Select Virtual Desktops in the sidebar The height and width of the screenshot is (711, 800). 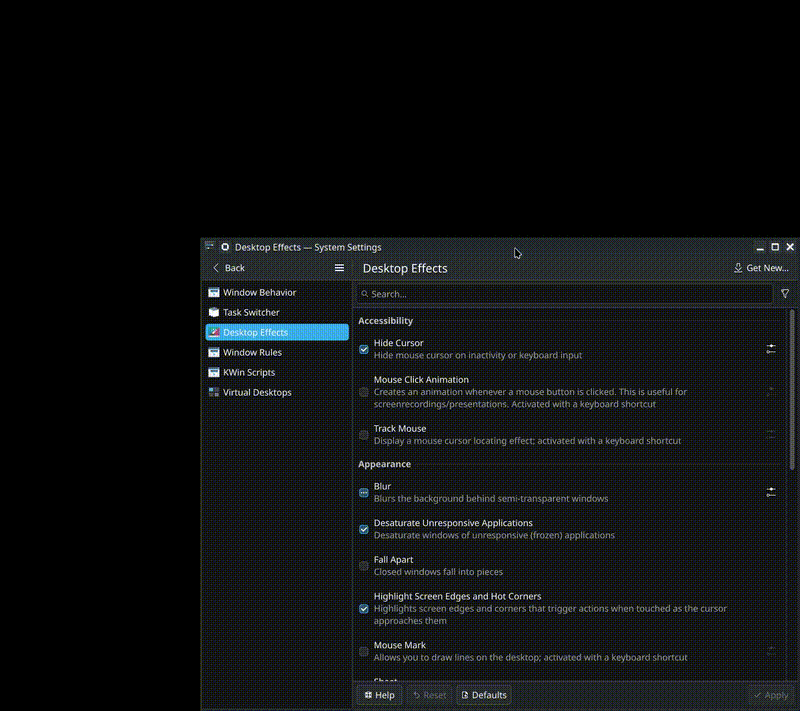point(277,392)
